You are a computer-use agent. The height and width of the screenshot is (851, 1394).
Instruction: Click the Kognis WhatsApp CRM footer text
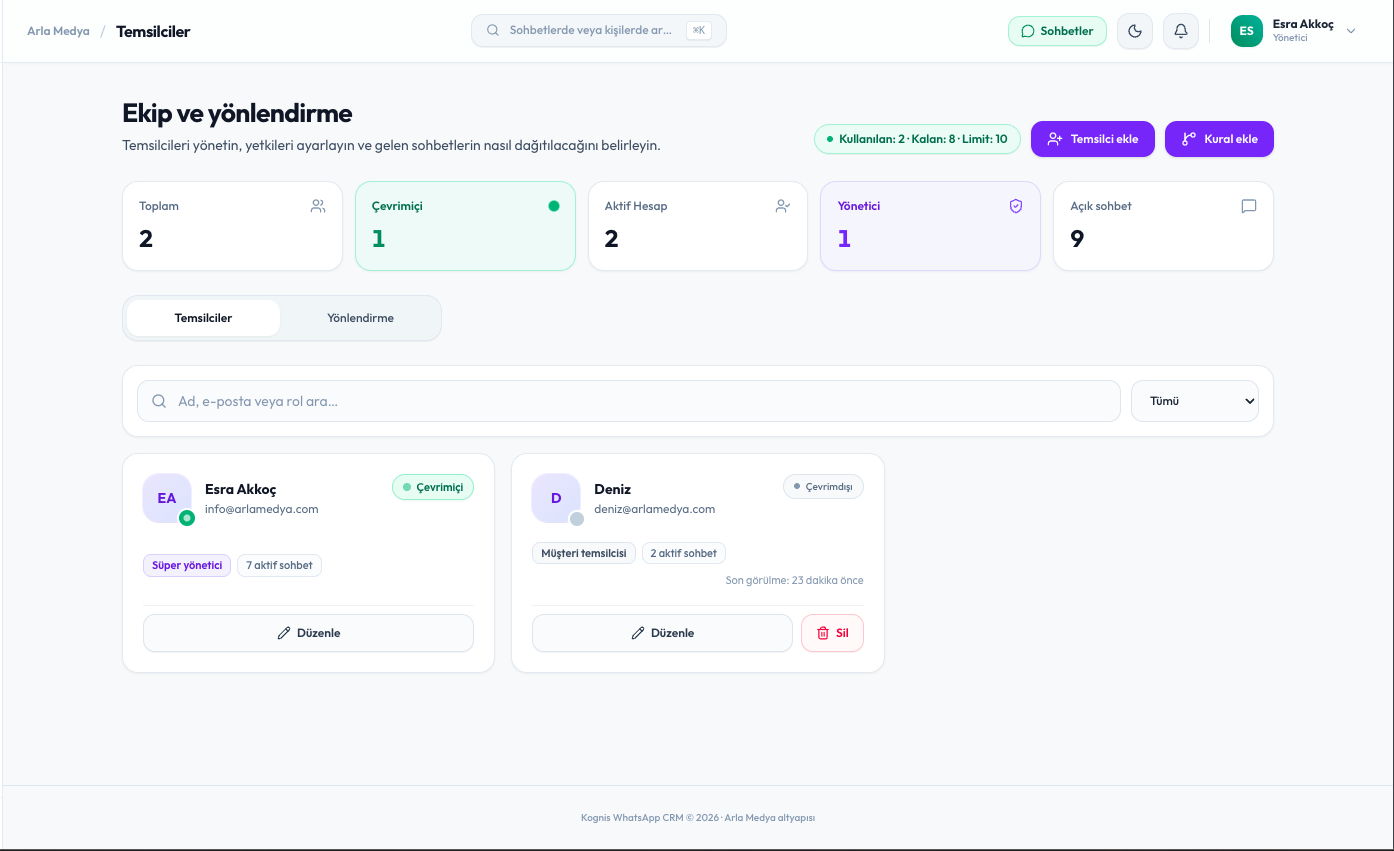coord(698,817)
